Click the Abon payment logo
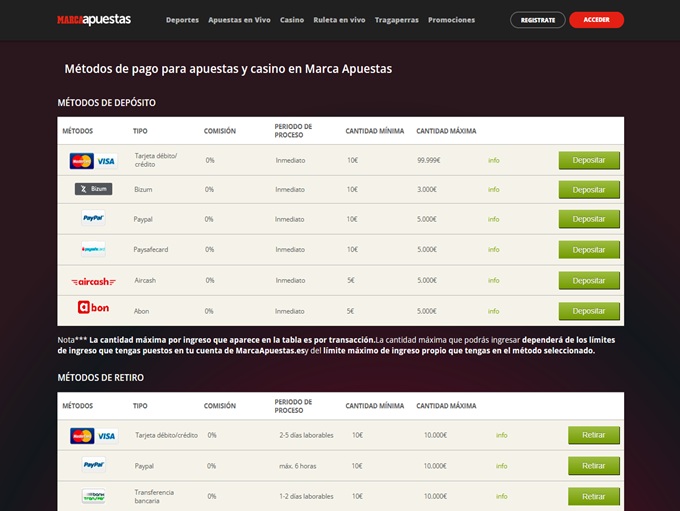Viewport: 680px width, 511px height. [93, 309]
